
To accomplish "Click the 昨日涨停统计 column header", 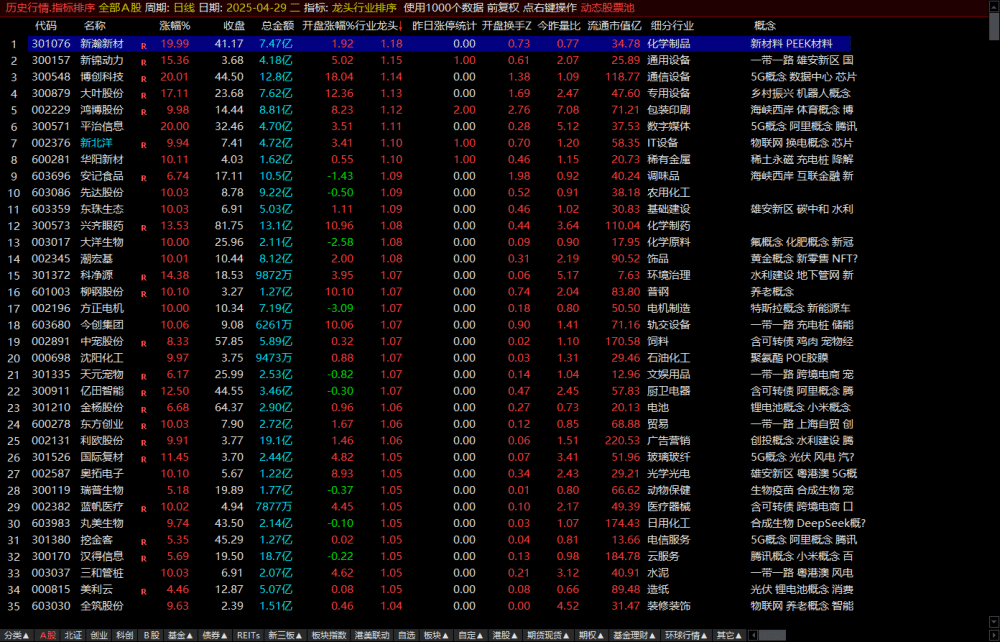I will (444, 26).
